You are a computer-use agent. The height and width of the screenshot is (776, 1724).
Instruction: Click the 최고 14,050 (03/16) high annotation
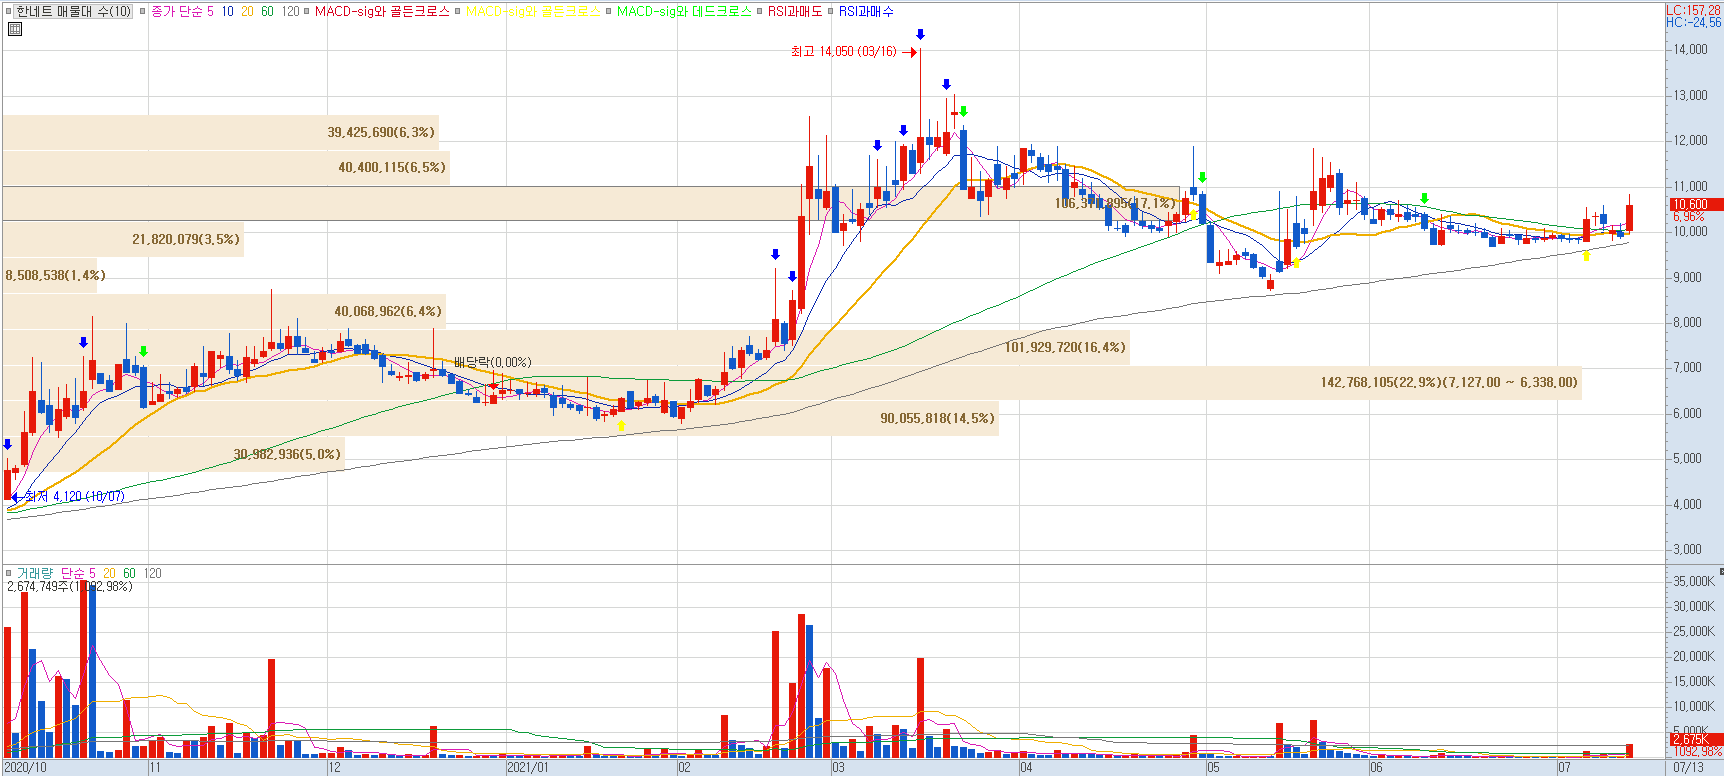843,51
